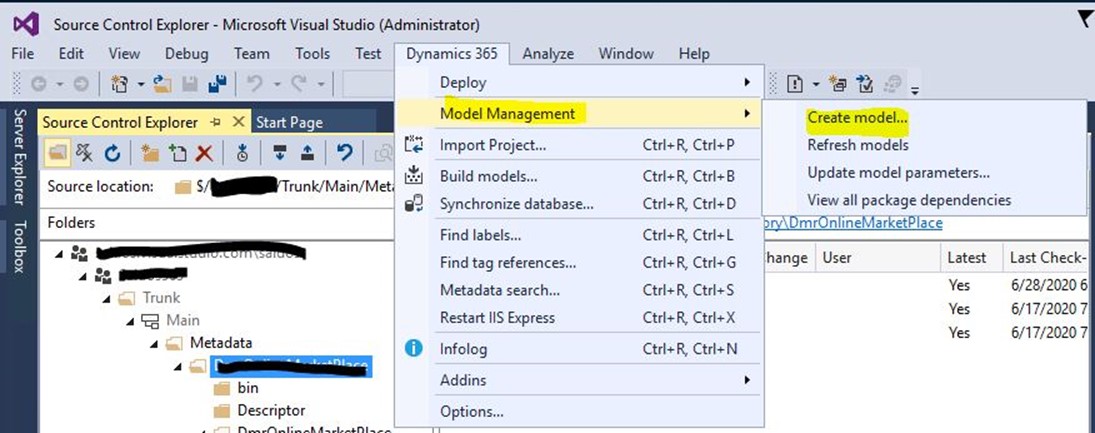The width and height of the screenshot is (1095, 433).
Task: Open the Analyze menu
Action: point(548,54)
